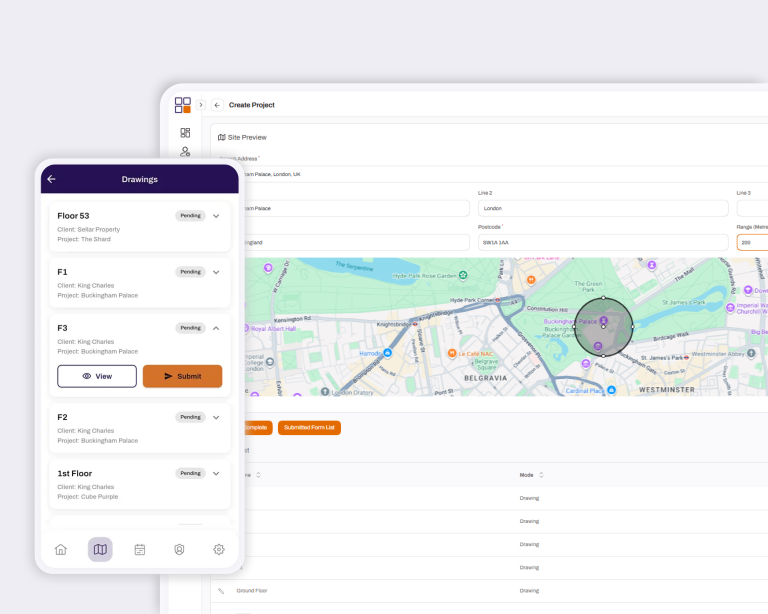
Task: Click Hyde Park Corner station marker
Action: (498, 300)
